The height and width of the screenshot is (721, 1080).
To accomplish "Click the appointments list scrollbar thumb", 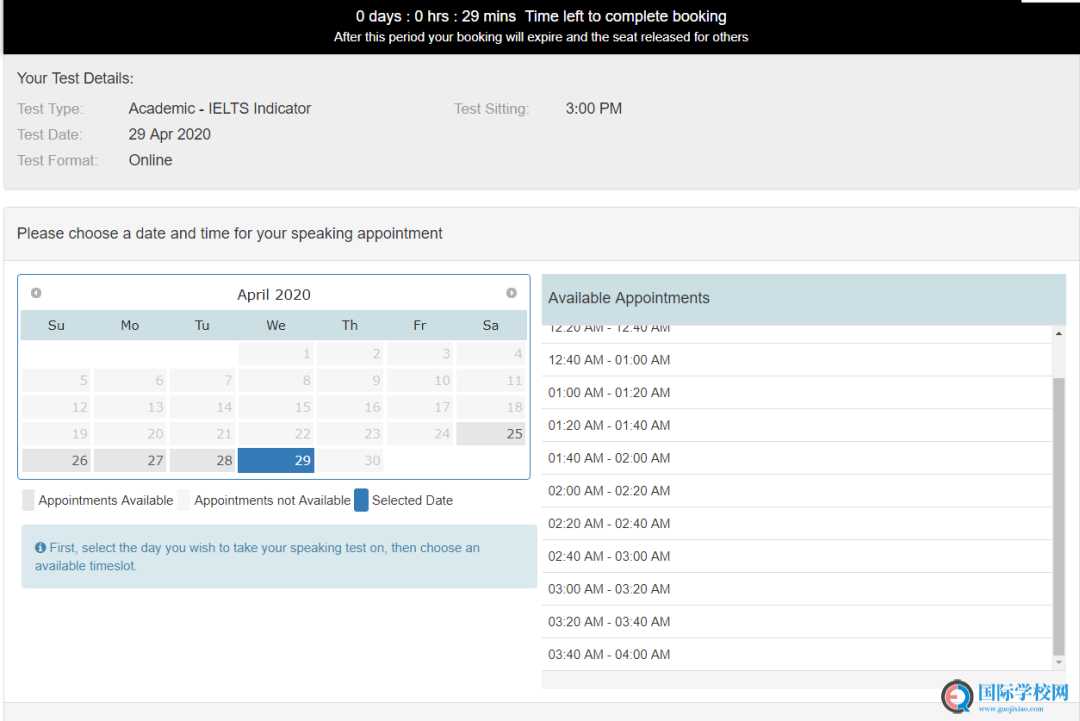I will 1059,516.
